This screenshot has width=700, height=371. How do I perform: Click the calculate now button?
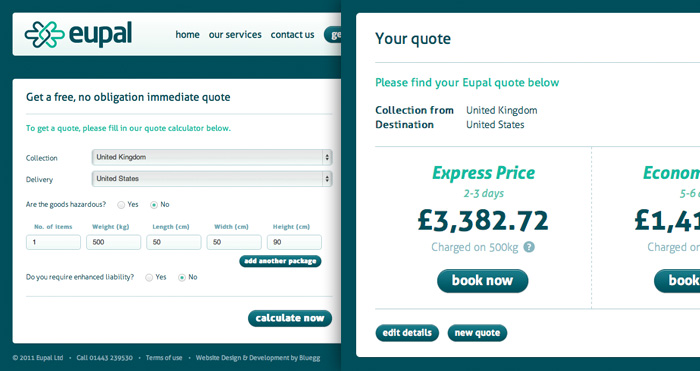tap(290, 318)
